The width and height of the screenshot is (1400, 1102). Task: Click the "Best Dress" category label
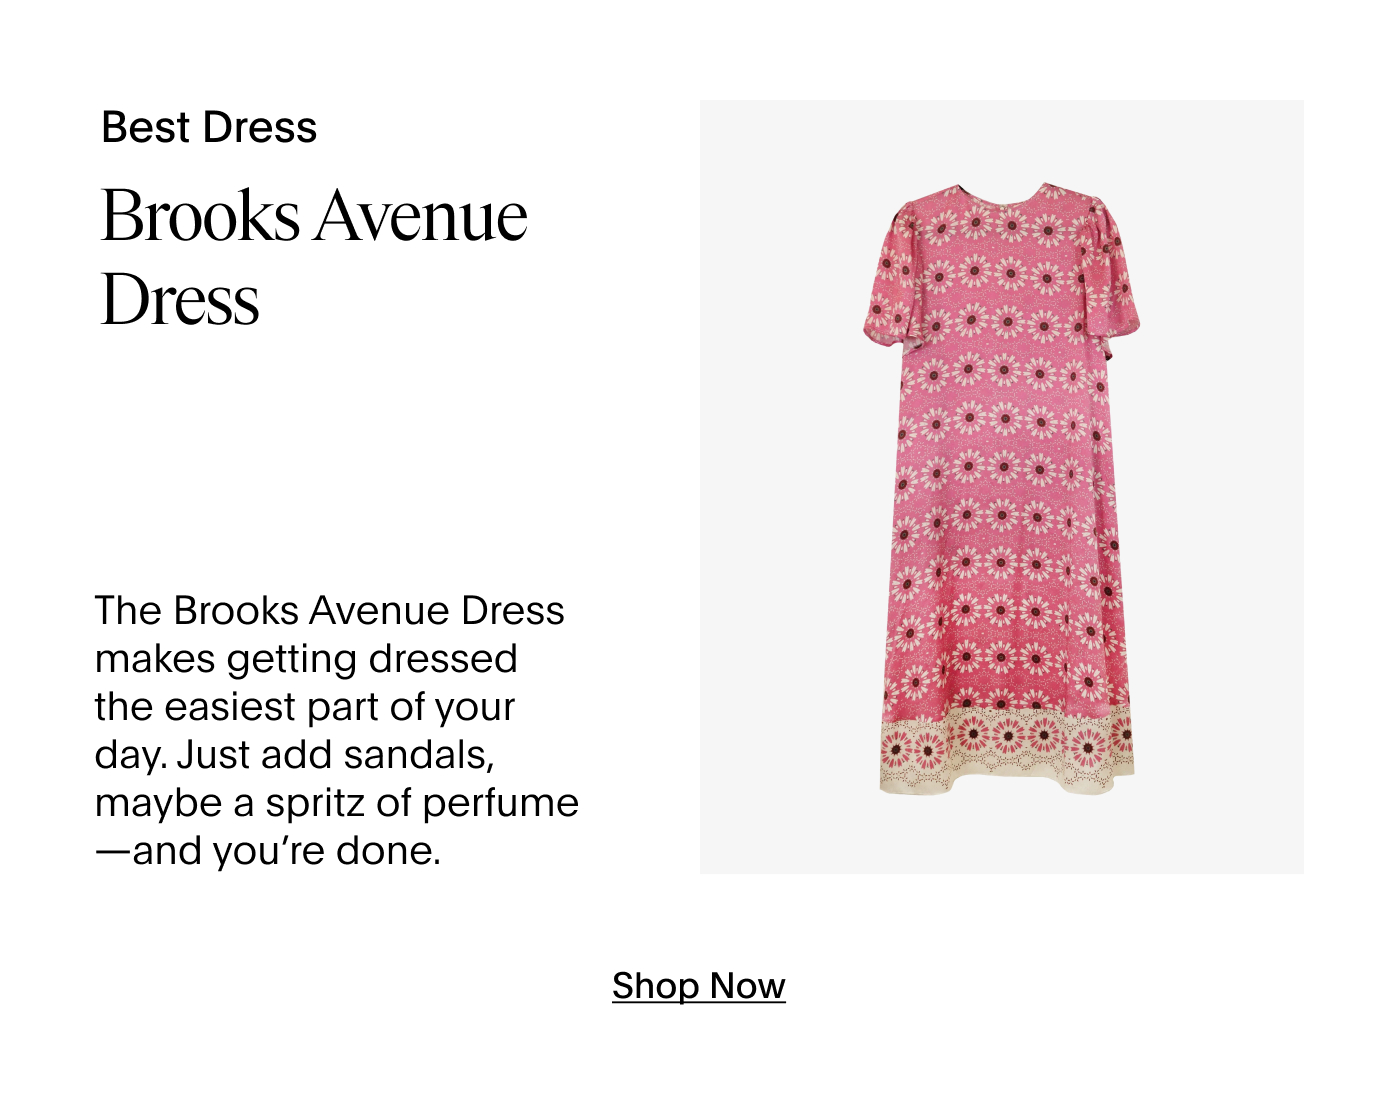[209, 128]
